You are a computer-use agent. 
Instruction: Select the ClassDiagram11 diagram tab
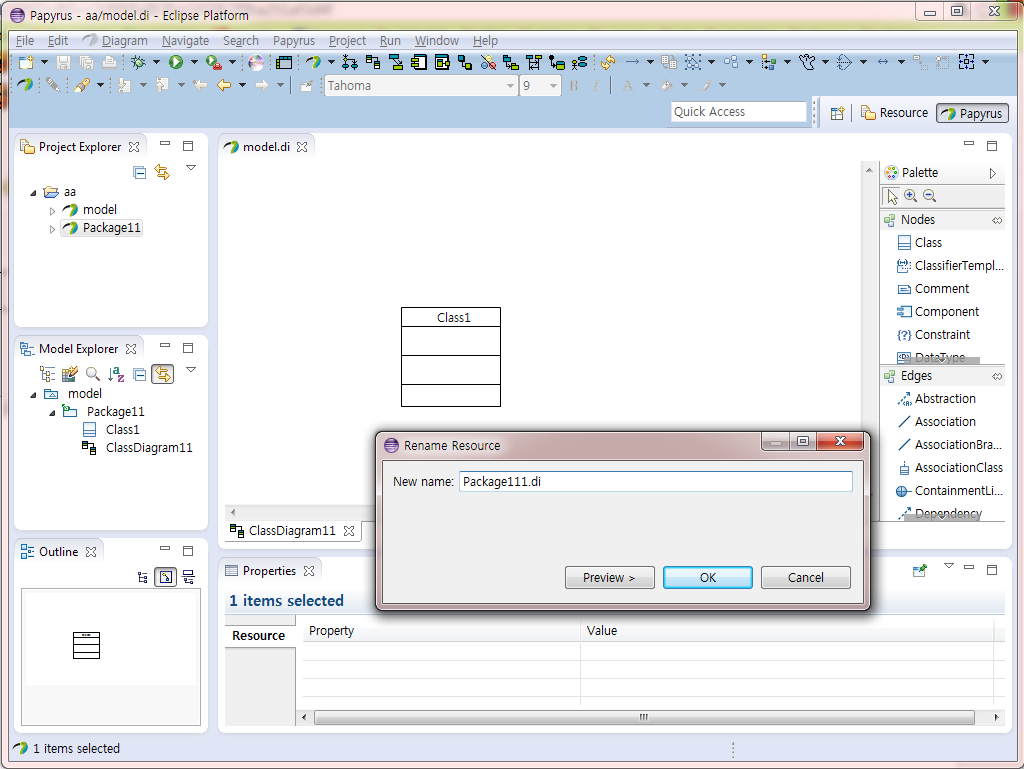pyautogui.click(x=292, y=531)
